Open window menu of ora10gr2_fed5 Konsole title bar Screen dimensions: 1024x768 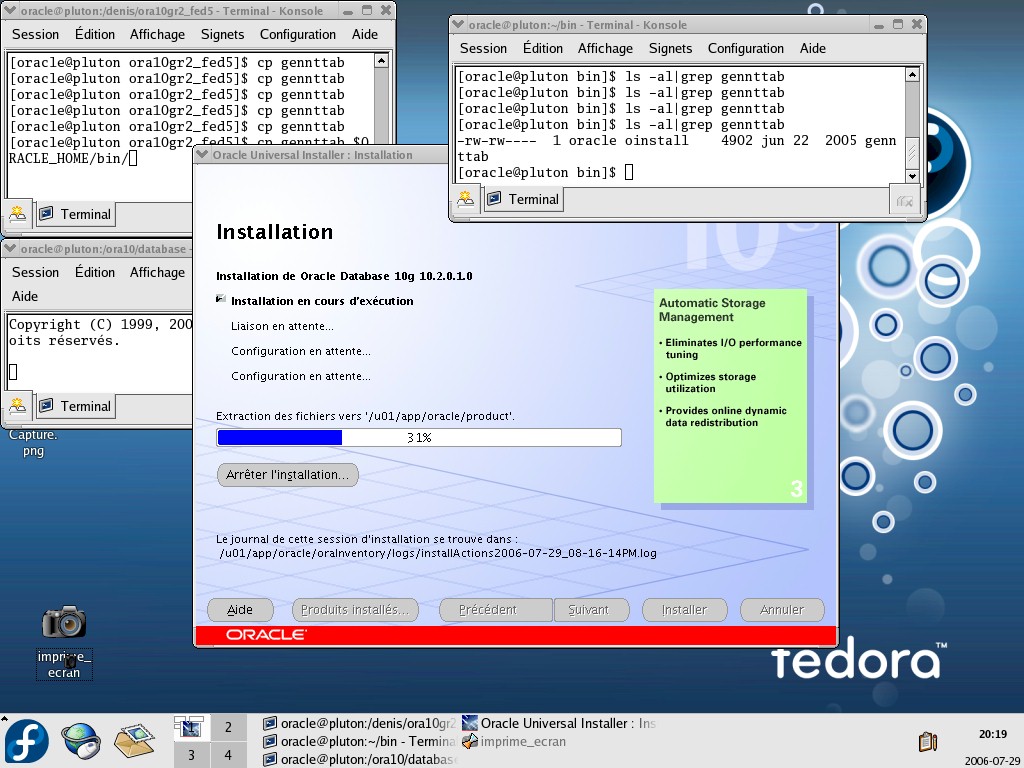pos(10,10)
